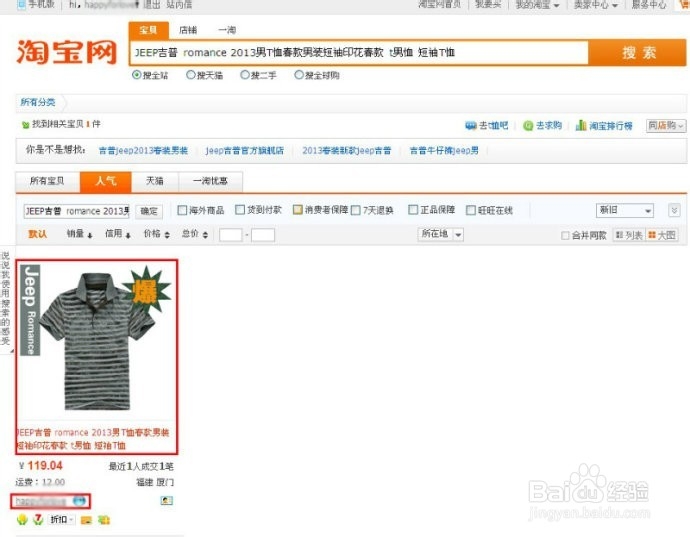Check the 货到付款 checkbox

click(240, 210)
